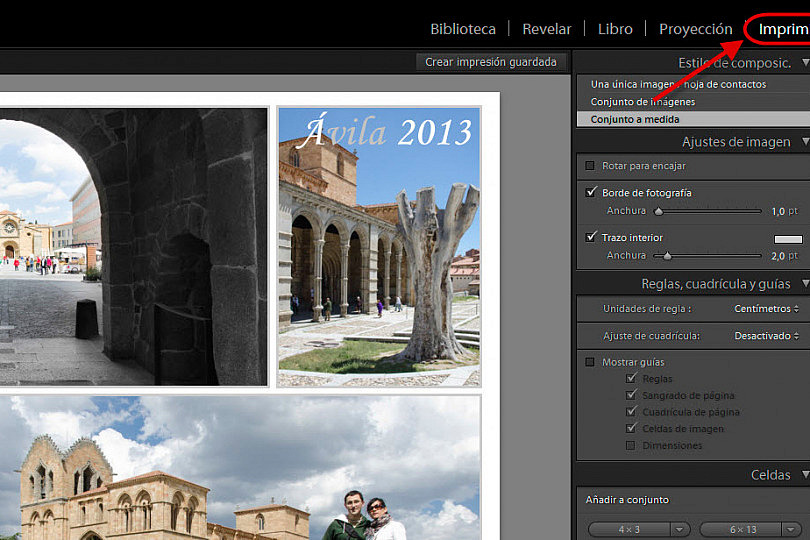Adjust the Trazo interior Anchura slider
This screenshot has height=540, width=810.
click(x=667, y=256)
